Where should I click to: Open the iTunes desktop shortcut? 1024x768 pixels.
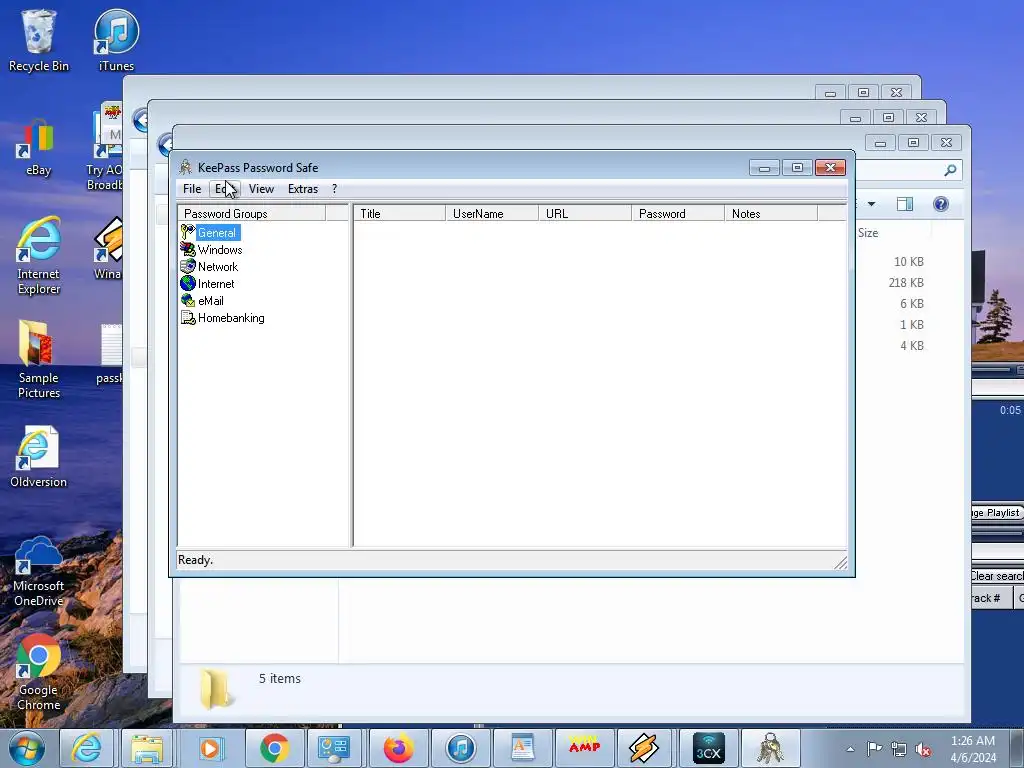click(x=116, y=41)
